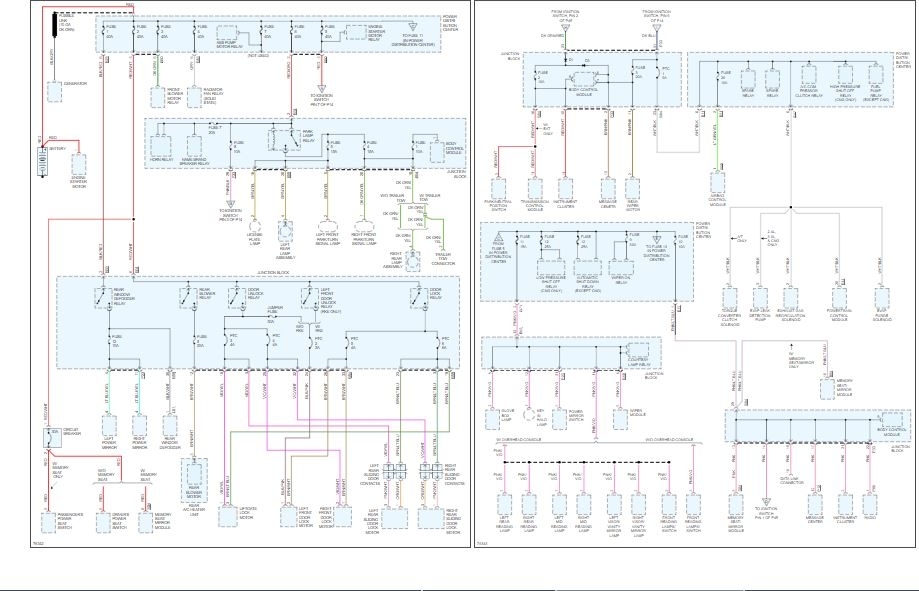Select the Wiper Module box
Screen dimensions: 919x591
(x=620, y=419)
